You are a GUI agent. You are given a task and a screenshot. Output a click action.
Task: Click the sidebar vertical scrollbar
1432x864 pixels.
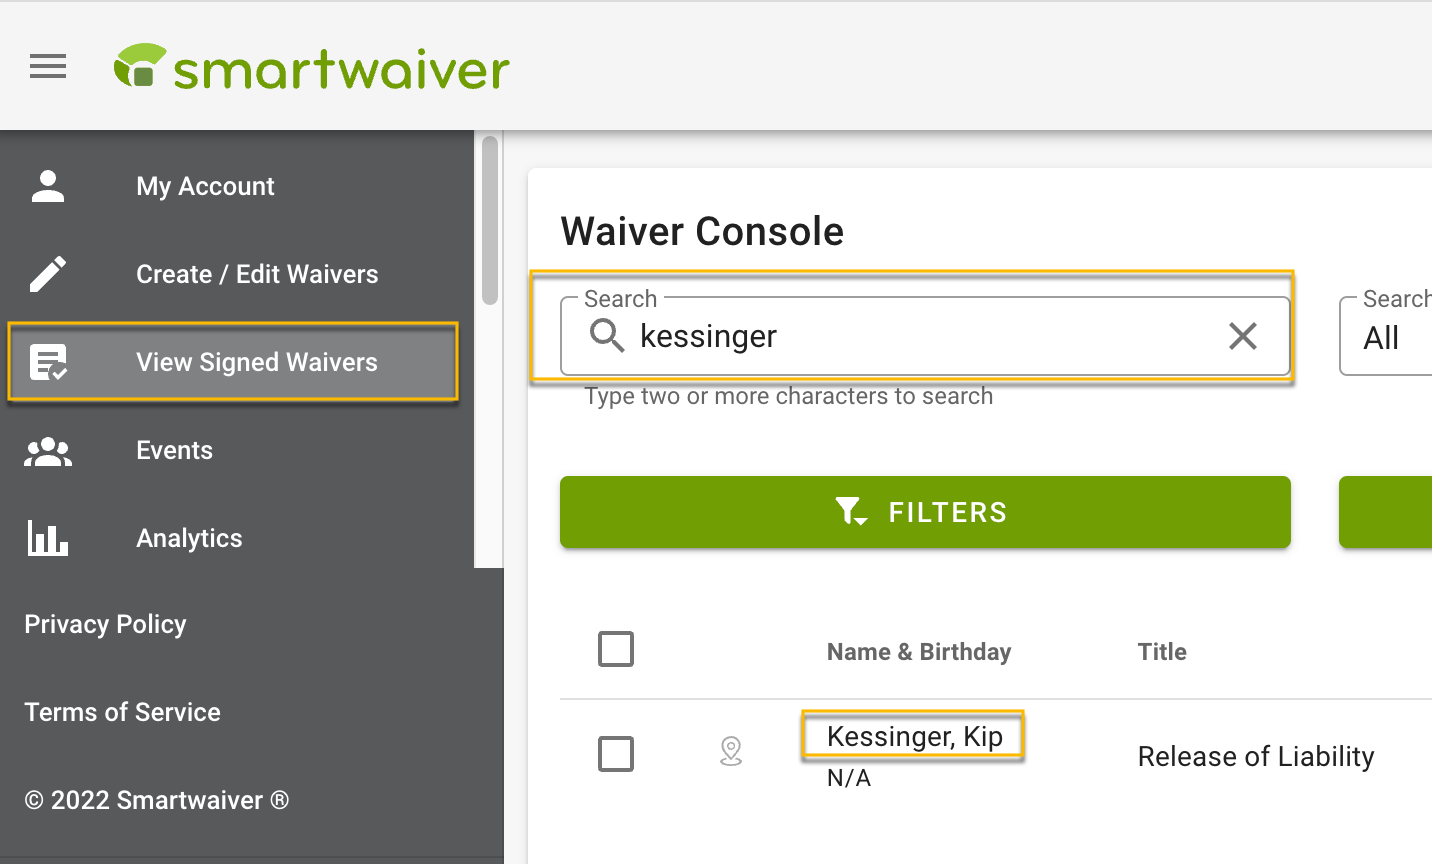(x=489, y=220)
